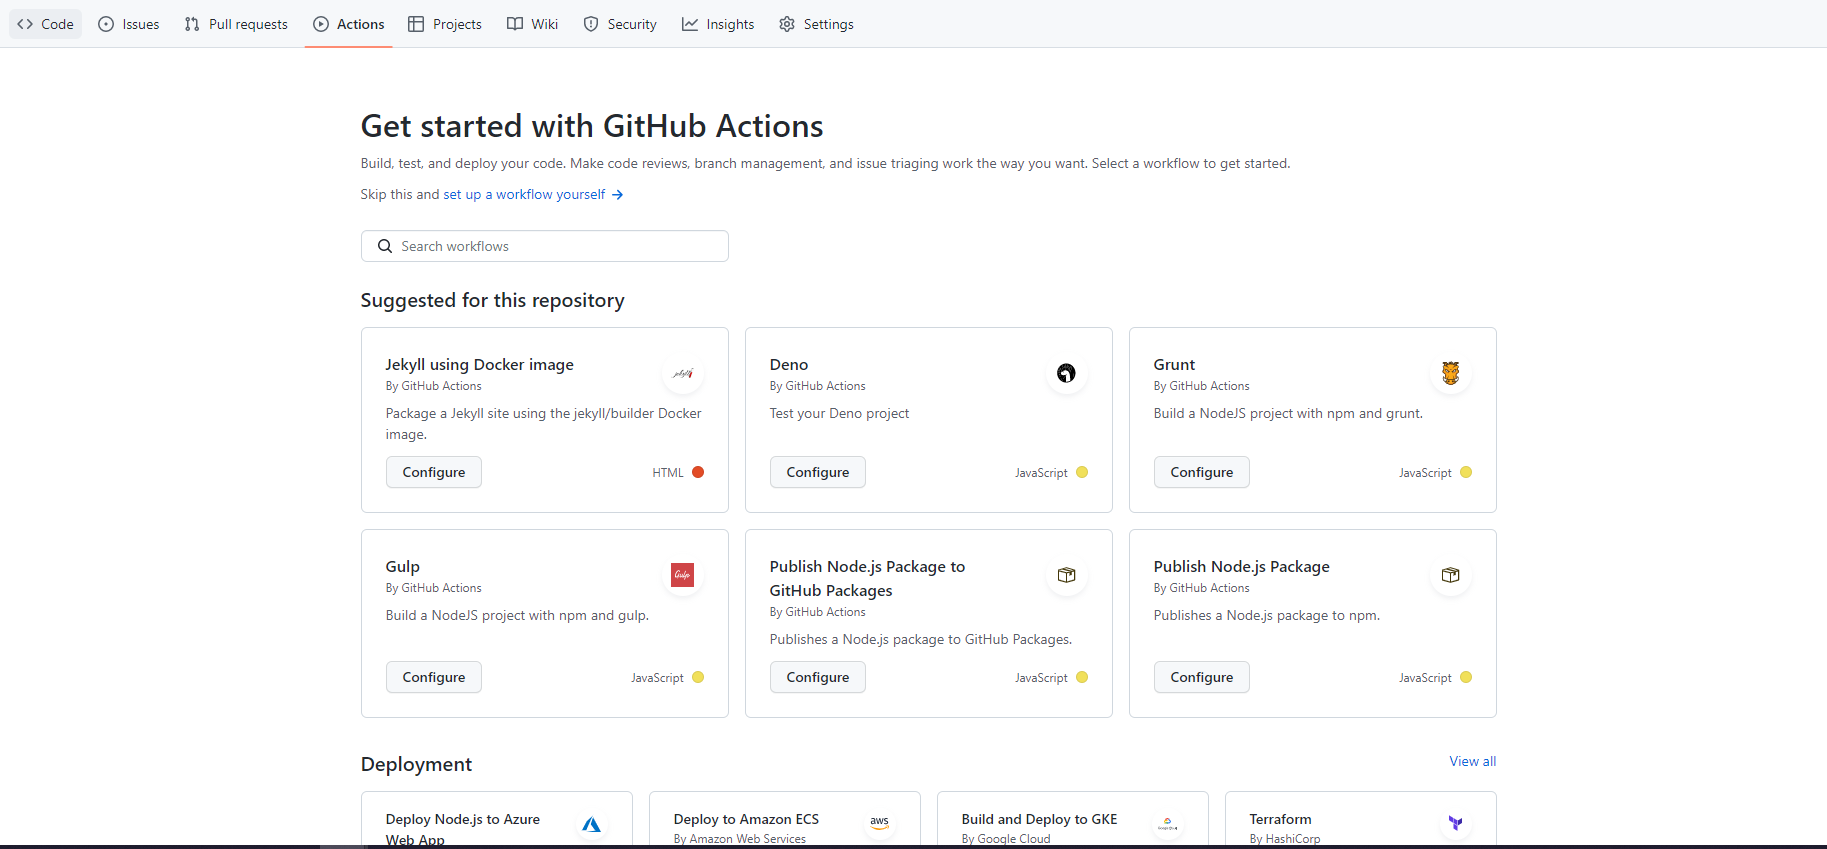Click the Google Cloud logo icon
Viewport: 1827px width, 849px height.
click(x=1168, y=824)
